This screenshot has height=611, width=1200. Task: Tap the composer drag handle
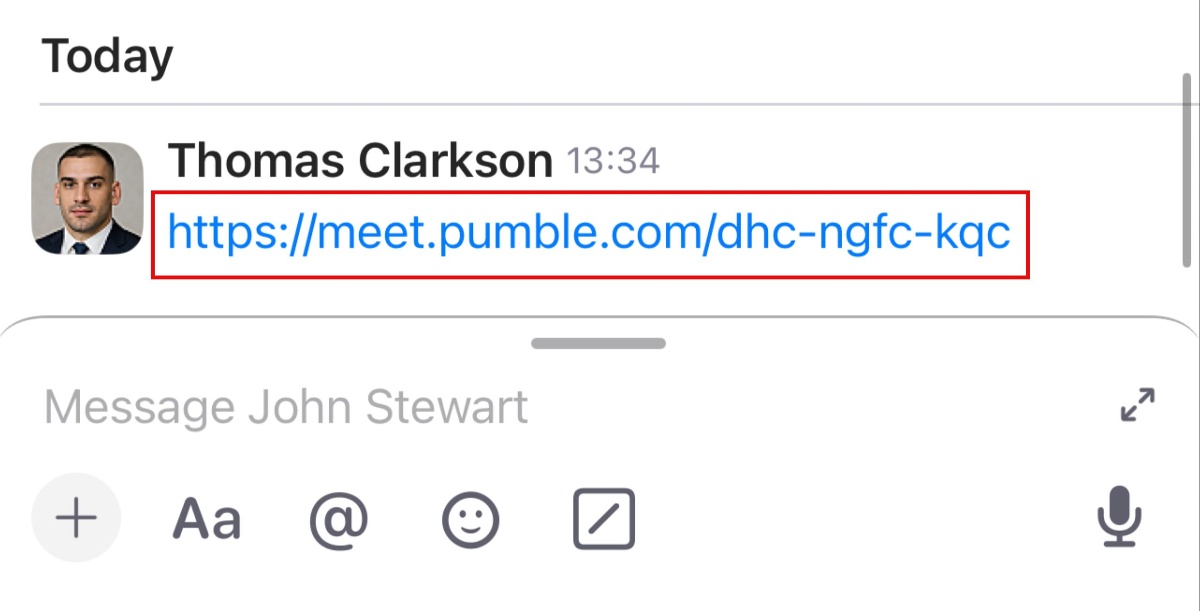[599, 344]
